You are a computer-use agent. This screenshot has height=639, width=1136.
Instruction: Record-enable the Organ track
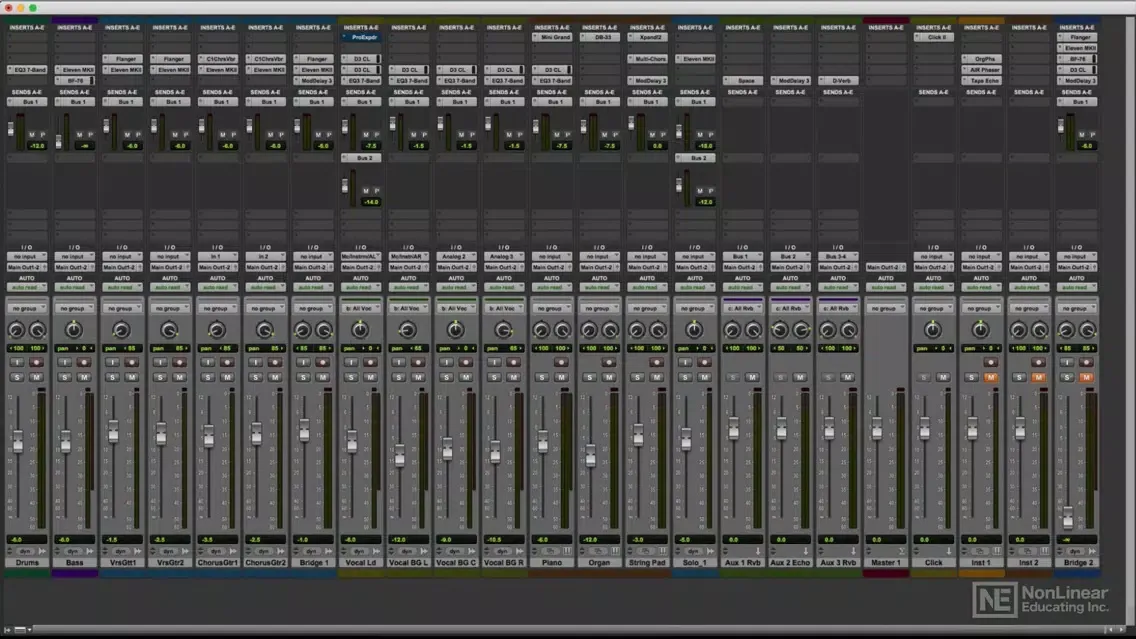(609, 362)
